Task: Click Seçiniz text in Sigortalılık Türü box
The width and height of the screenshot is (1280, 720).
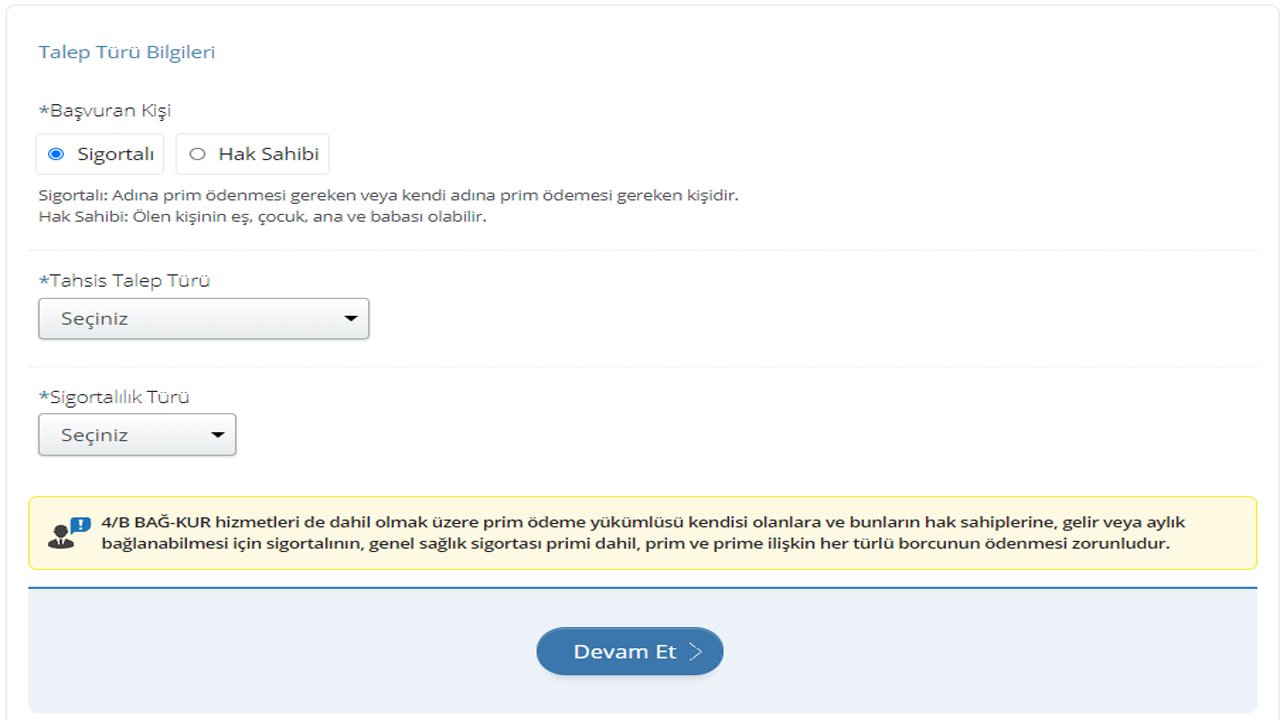Action: (94, 435)
